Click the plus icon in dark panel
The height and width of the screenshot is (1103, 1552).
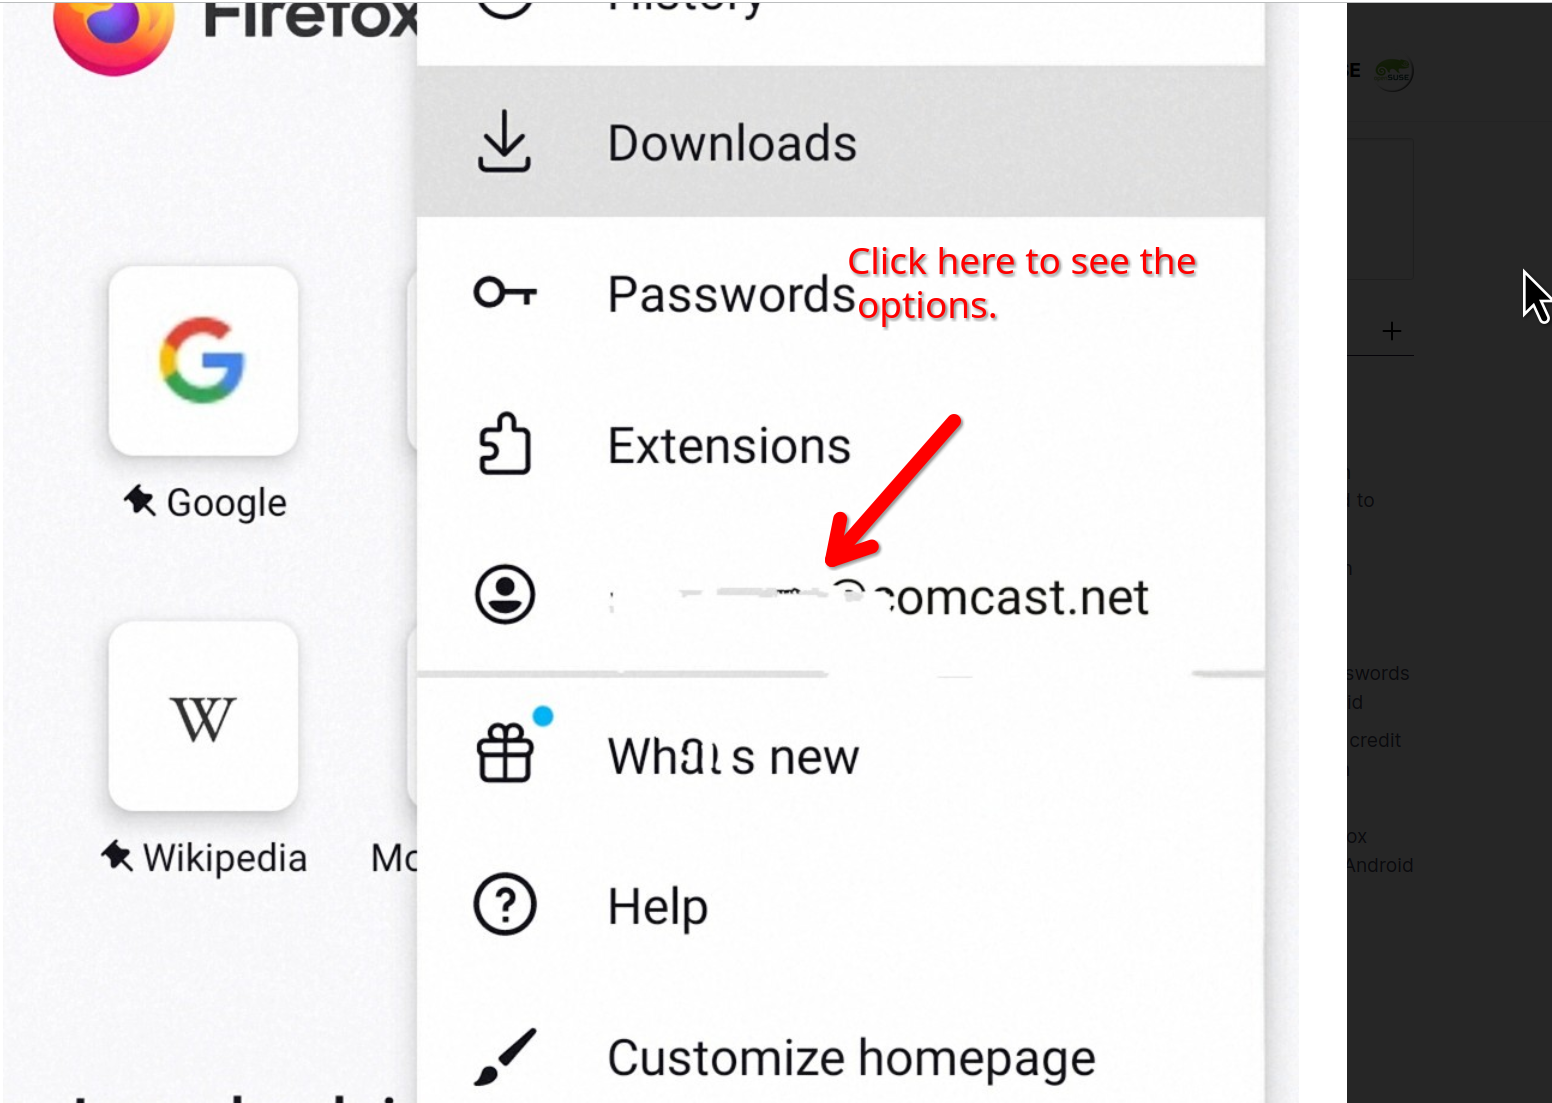coord(1391,331)
